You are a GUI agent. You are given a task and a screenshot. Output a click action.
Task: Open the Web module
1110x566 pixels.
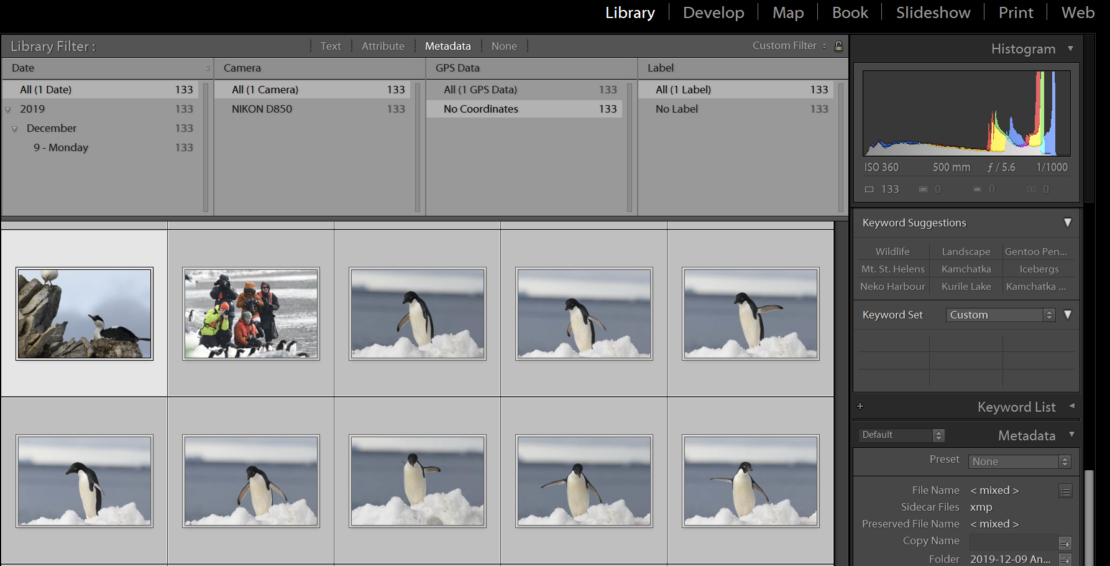click(x=1078, y=13)
